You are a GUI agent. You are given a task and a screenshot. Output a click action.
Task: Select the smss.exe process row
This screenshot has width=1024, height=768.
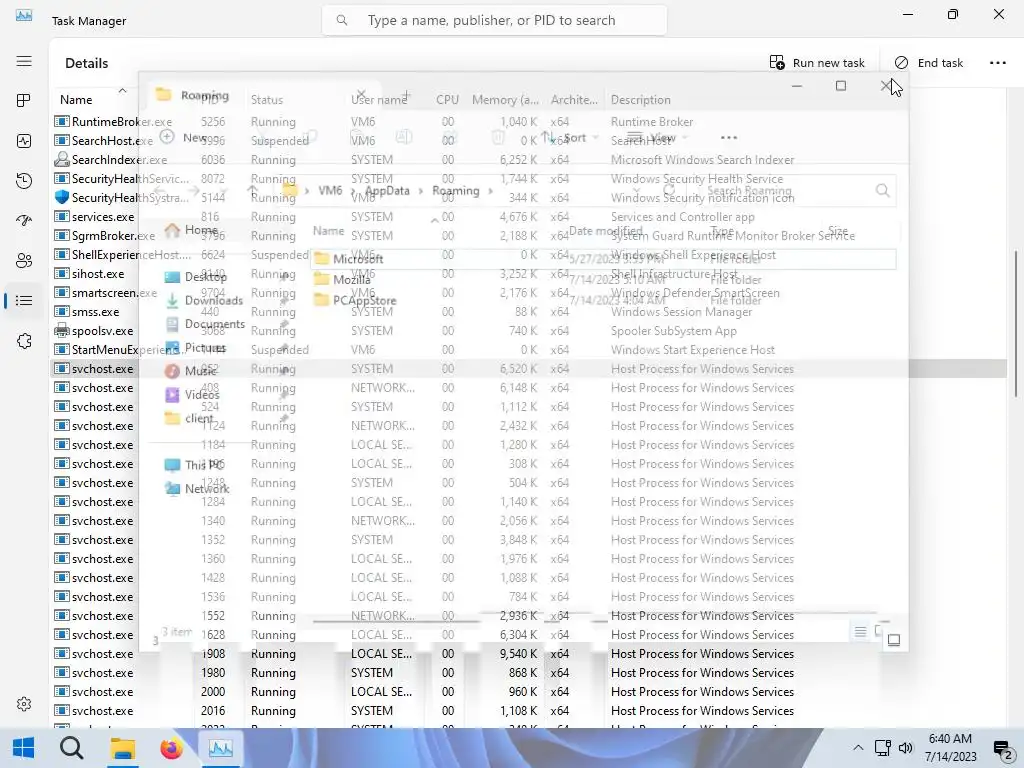[528, 312]
